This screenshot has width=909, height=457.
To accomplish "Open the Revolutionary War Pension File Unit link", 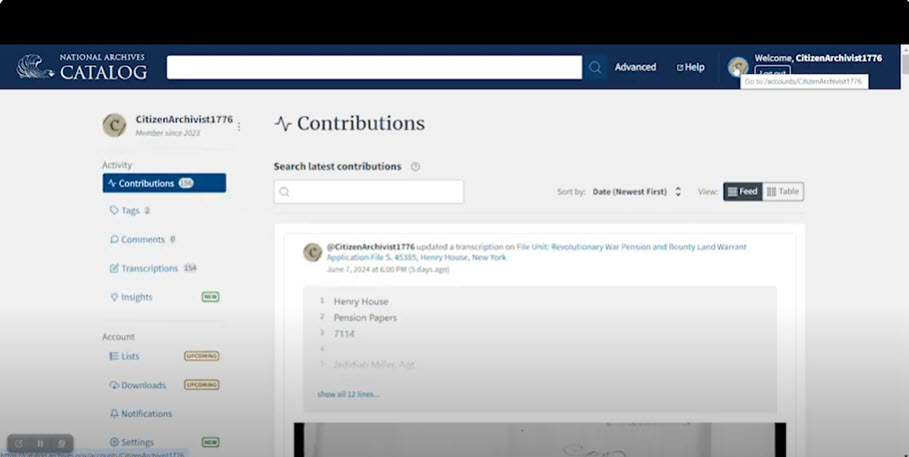I will (632, 247).
